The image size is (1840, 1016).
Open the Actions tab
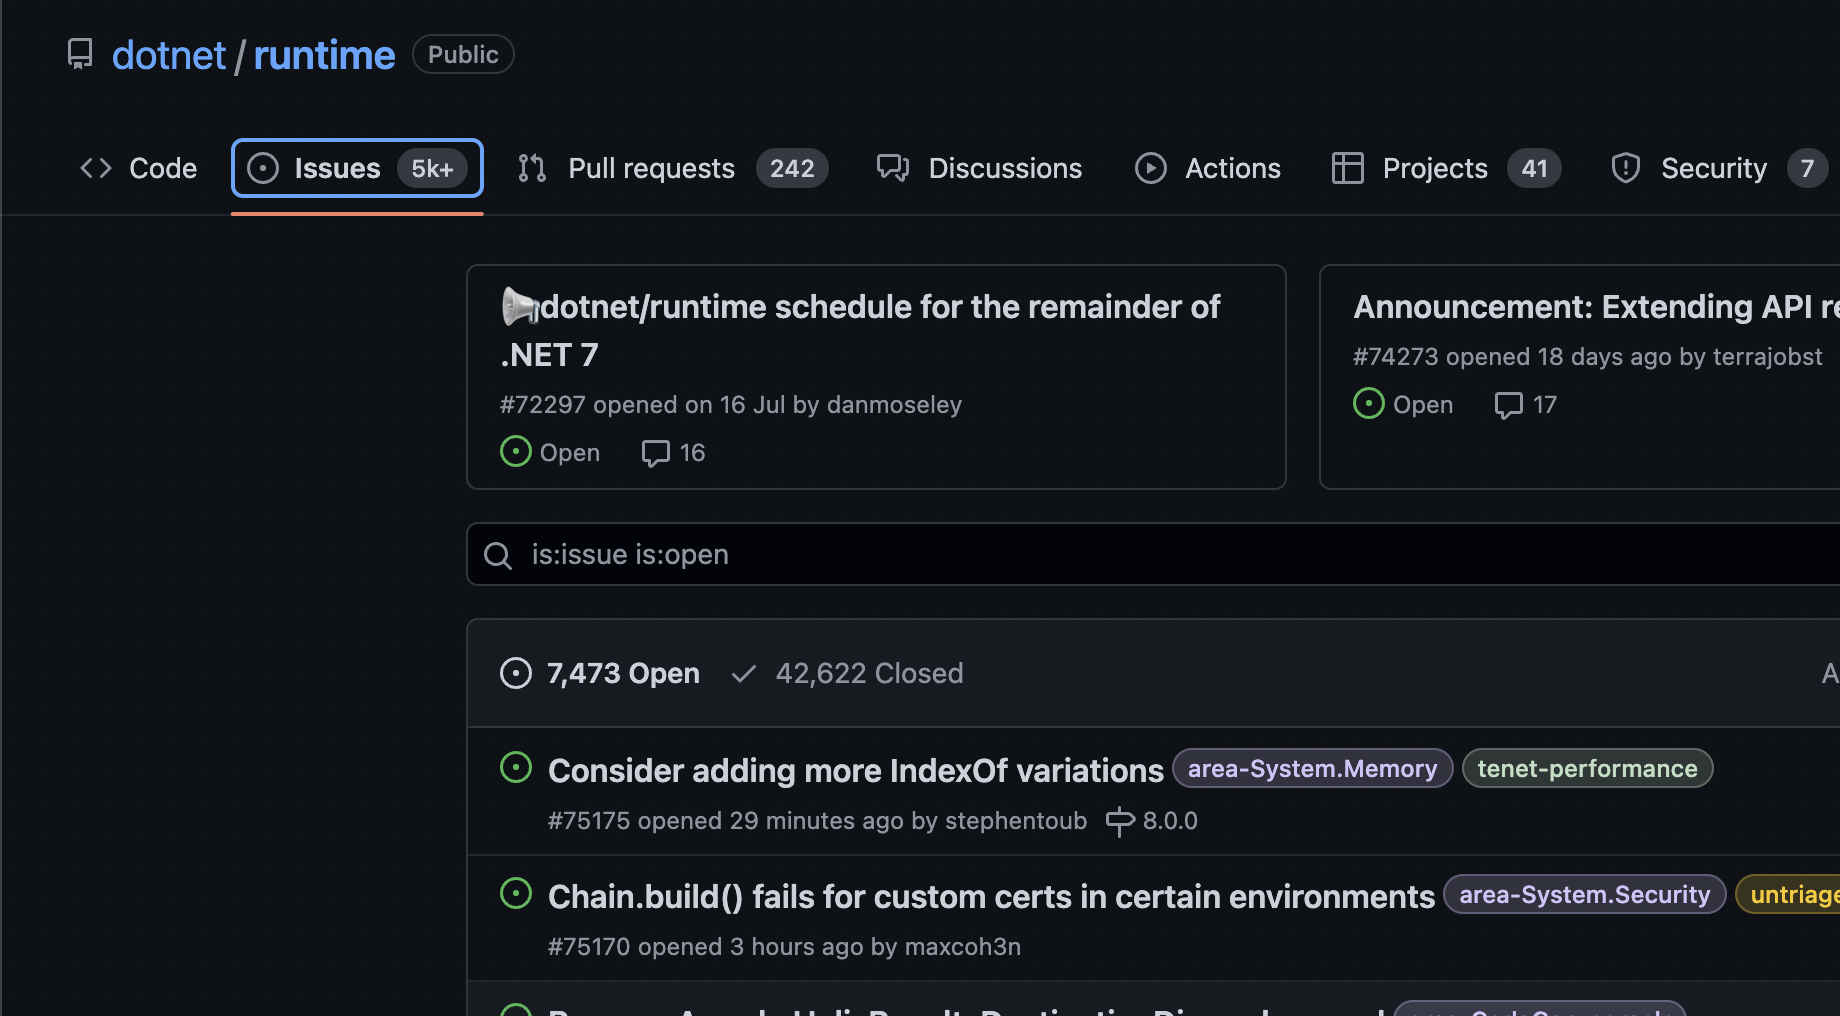coord(1208,168)
